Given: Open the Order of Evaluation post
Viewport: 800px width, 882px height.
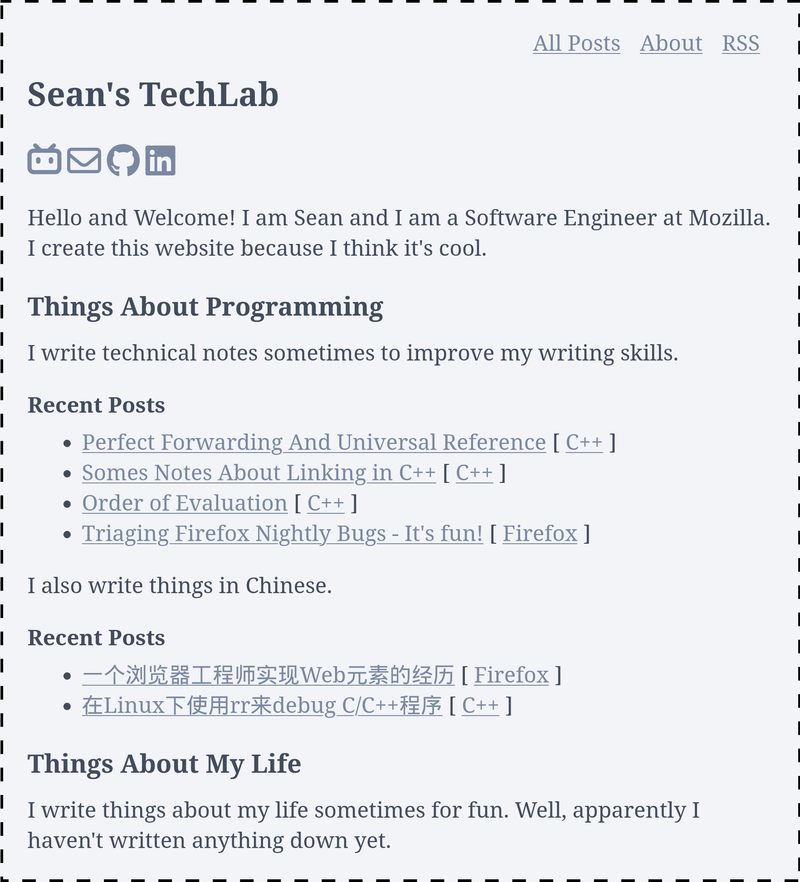Looking at the screenshot, I should pos(185,503).
